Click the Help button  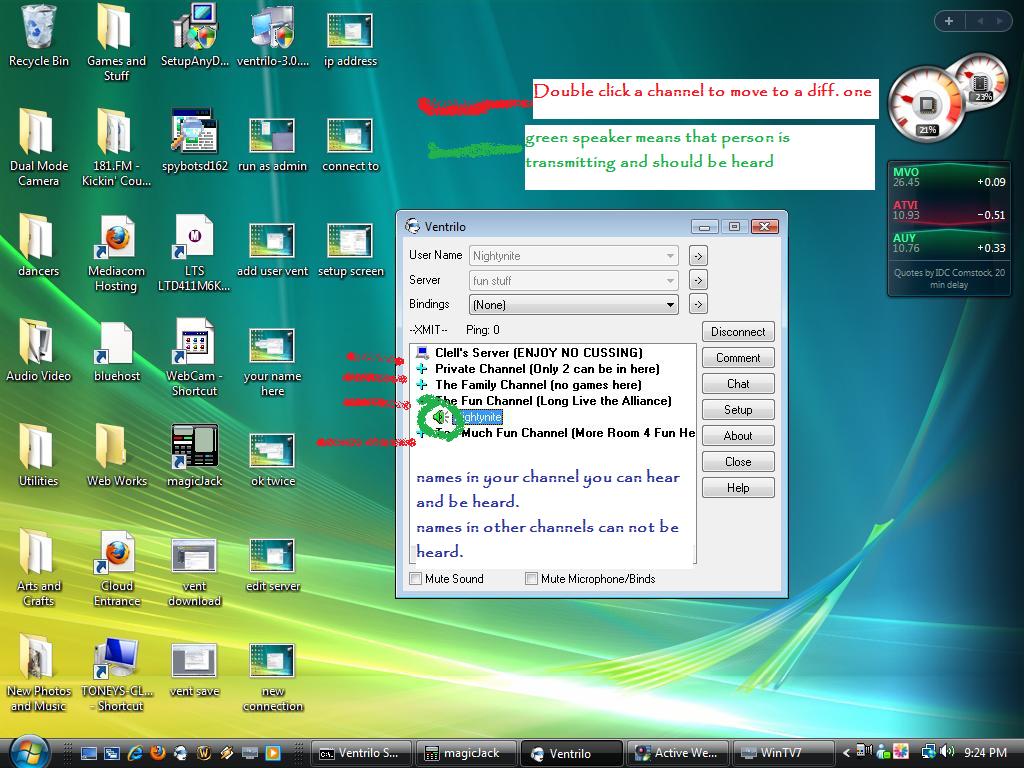point(738,488)
